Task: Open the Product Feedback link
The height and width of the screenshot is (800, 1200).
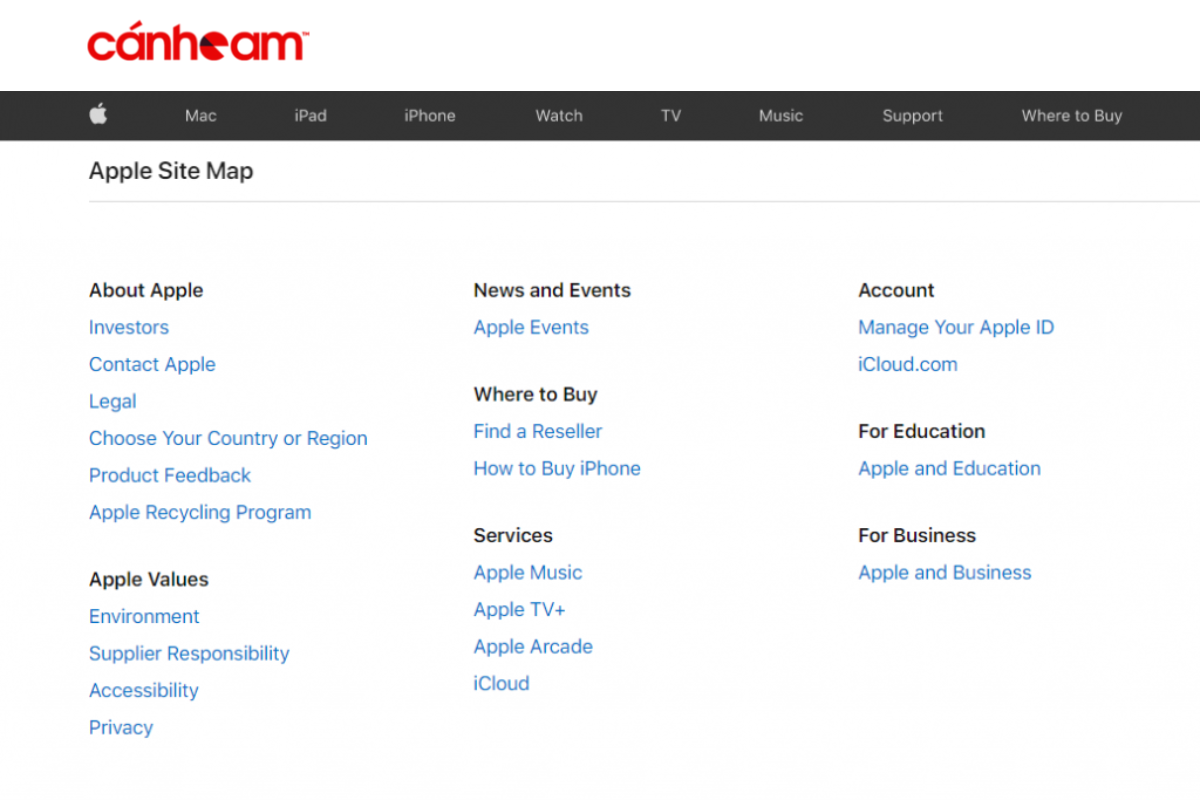Action: point(170,475)
